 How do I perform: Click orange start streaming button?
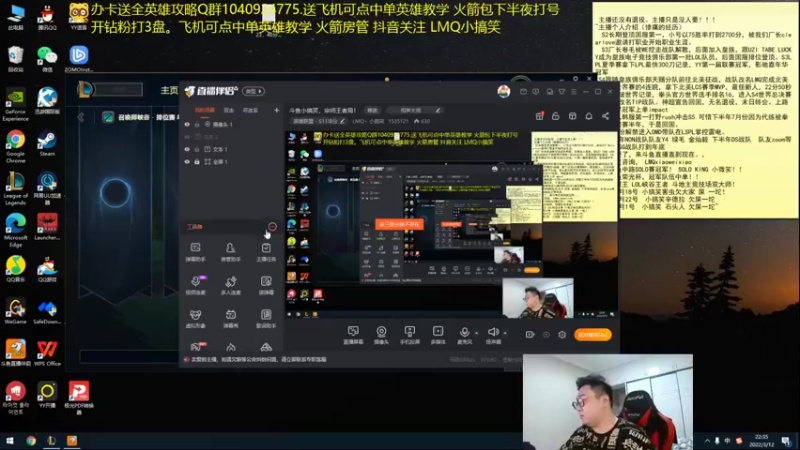(x=592, y=335)
